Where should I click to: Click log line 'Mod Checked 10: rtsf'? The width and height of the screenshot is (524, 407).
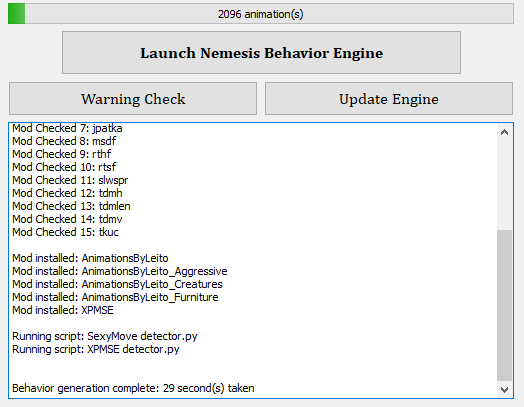coord(64,167)
